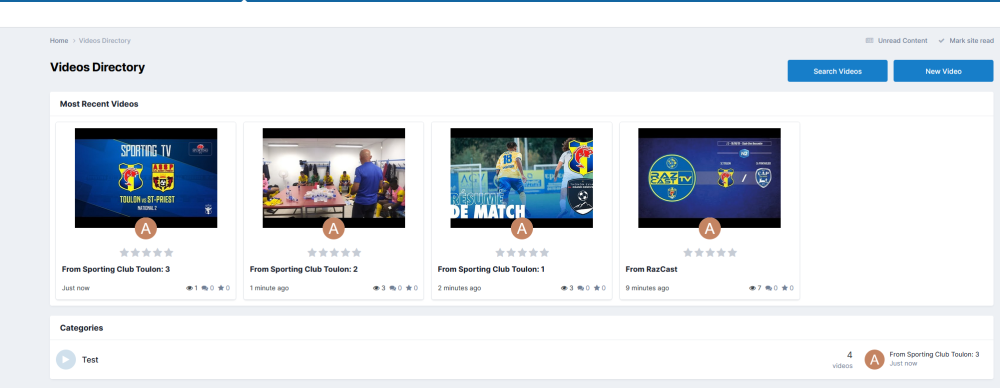Click comments icon on Sporting Club Toulon: 1
Image resolution: width=1000 pixels, height=388 pixels.
[x=580, y=288]
